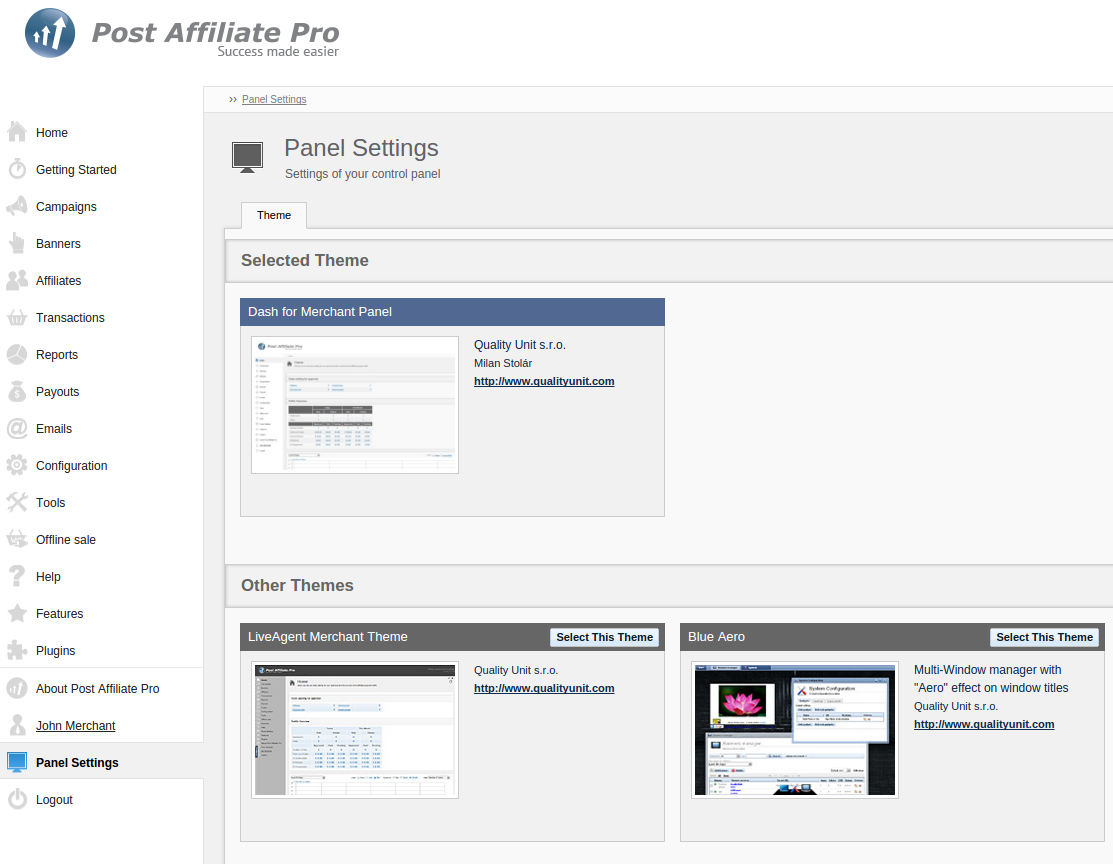Click the Reports pie chart icon

click(x=17, y=354)
